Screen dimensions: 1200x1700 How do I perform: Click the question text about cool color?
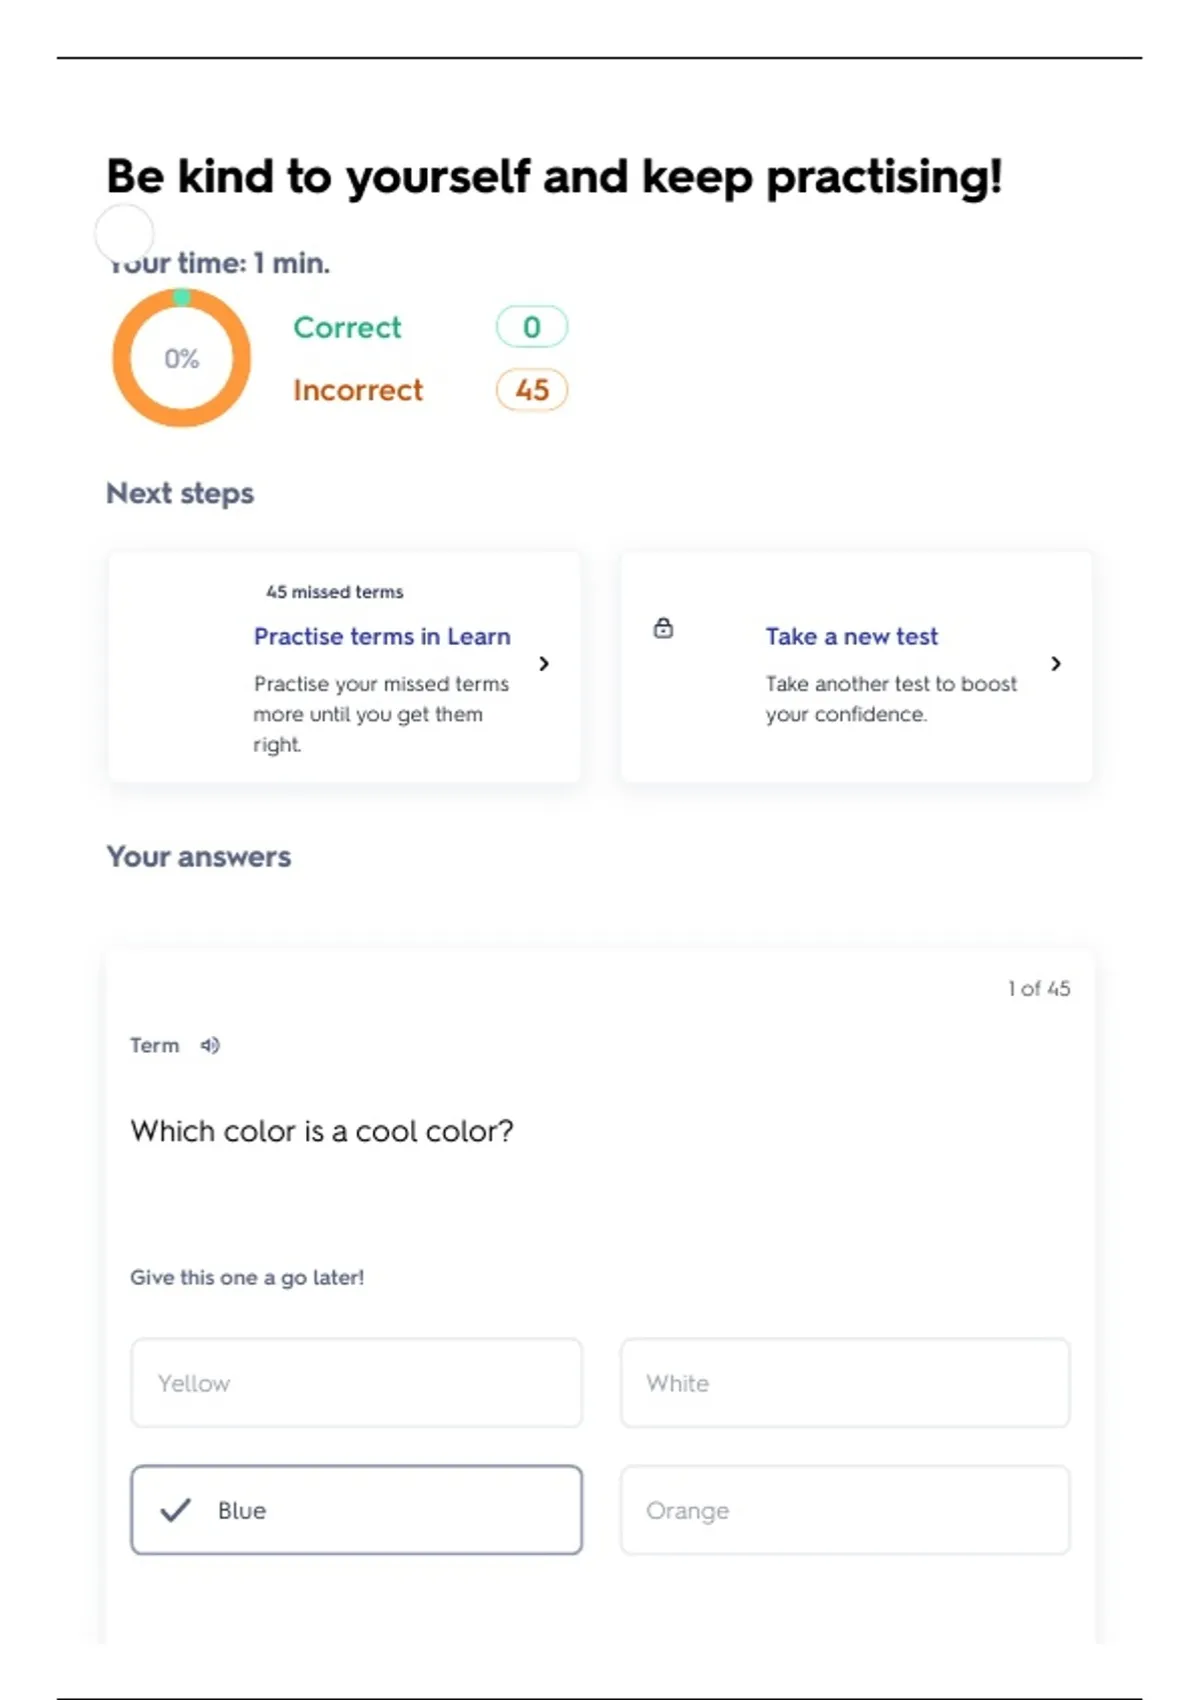pos(322,1131)
